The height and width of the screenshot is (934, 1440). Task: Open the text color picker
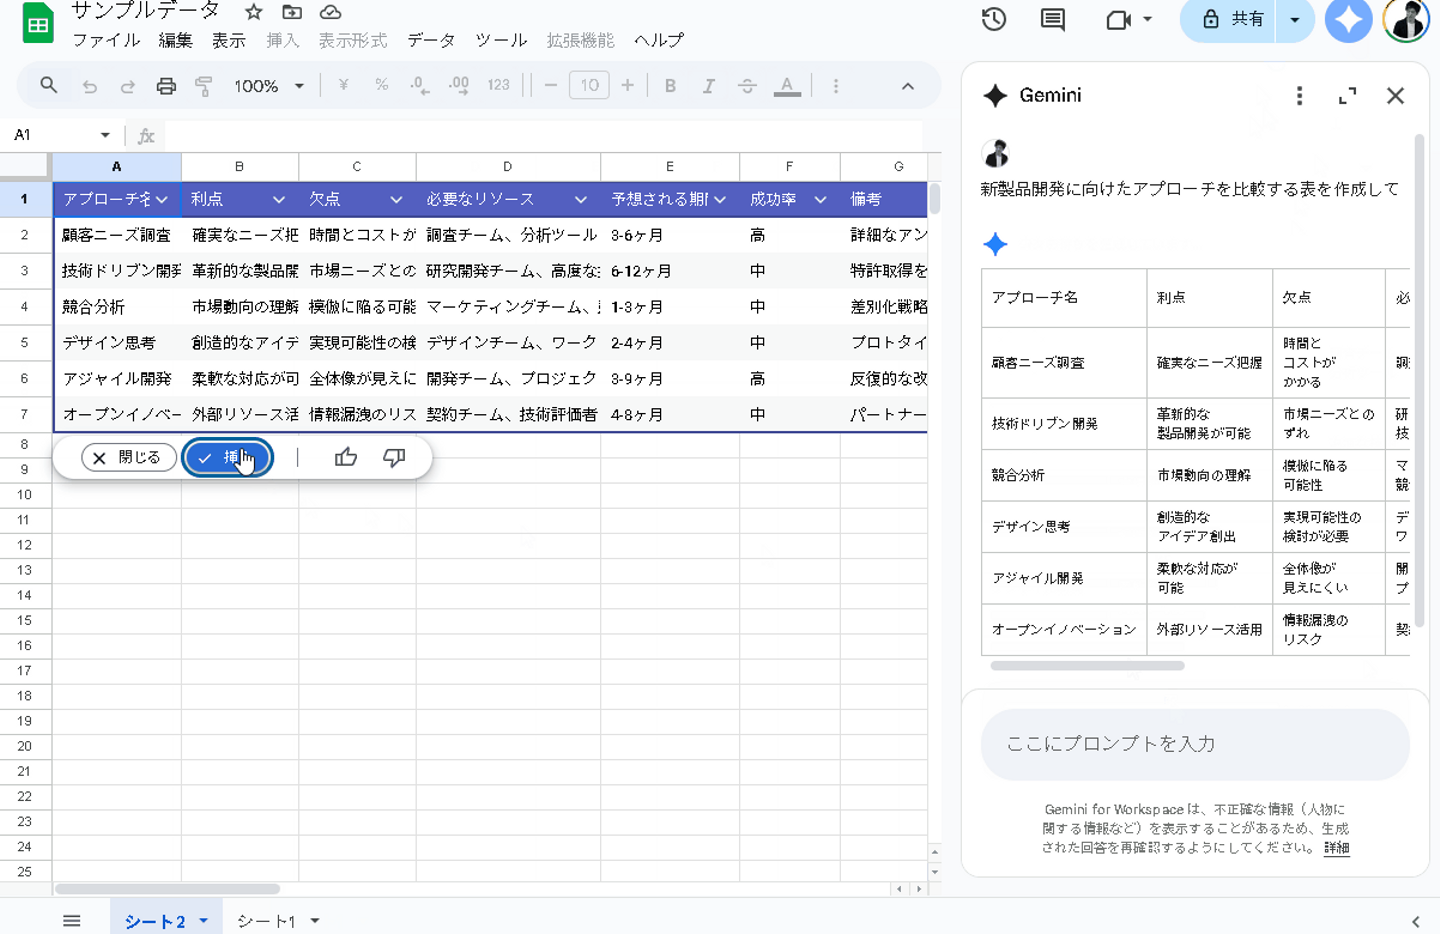[x=787, y=86]
